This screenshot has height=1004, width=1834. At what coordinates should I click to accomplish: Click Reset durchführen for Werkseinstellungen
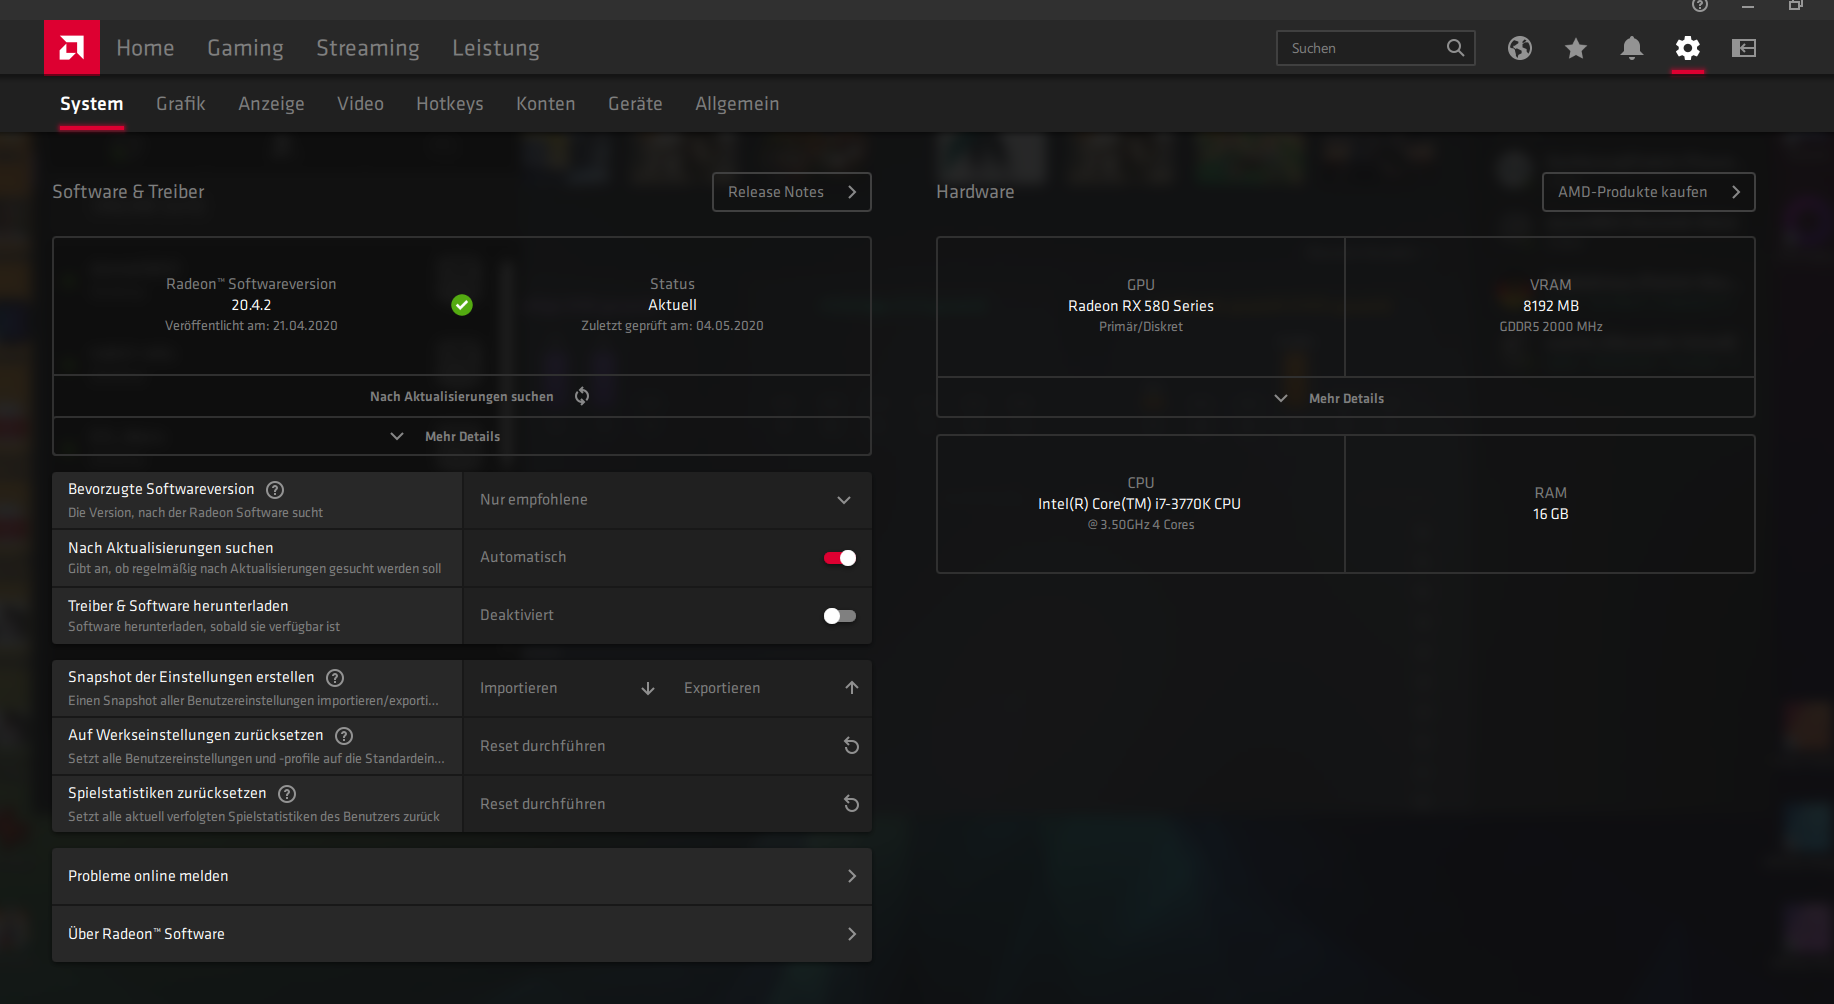point(667,746)
